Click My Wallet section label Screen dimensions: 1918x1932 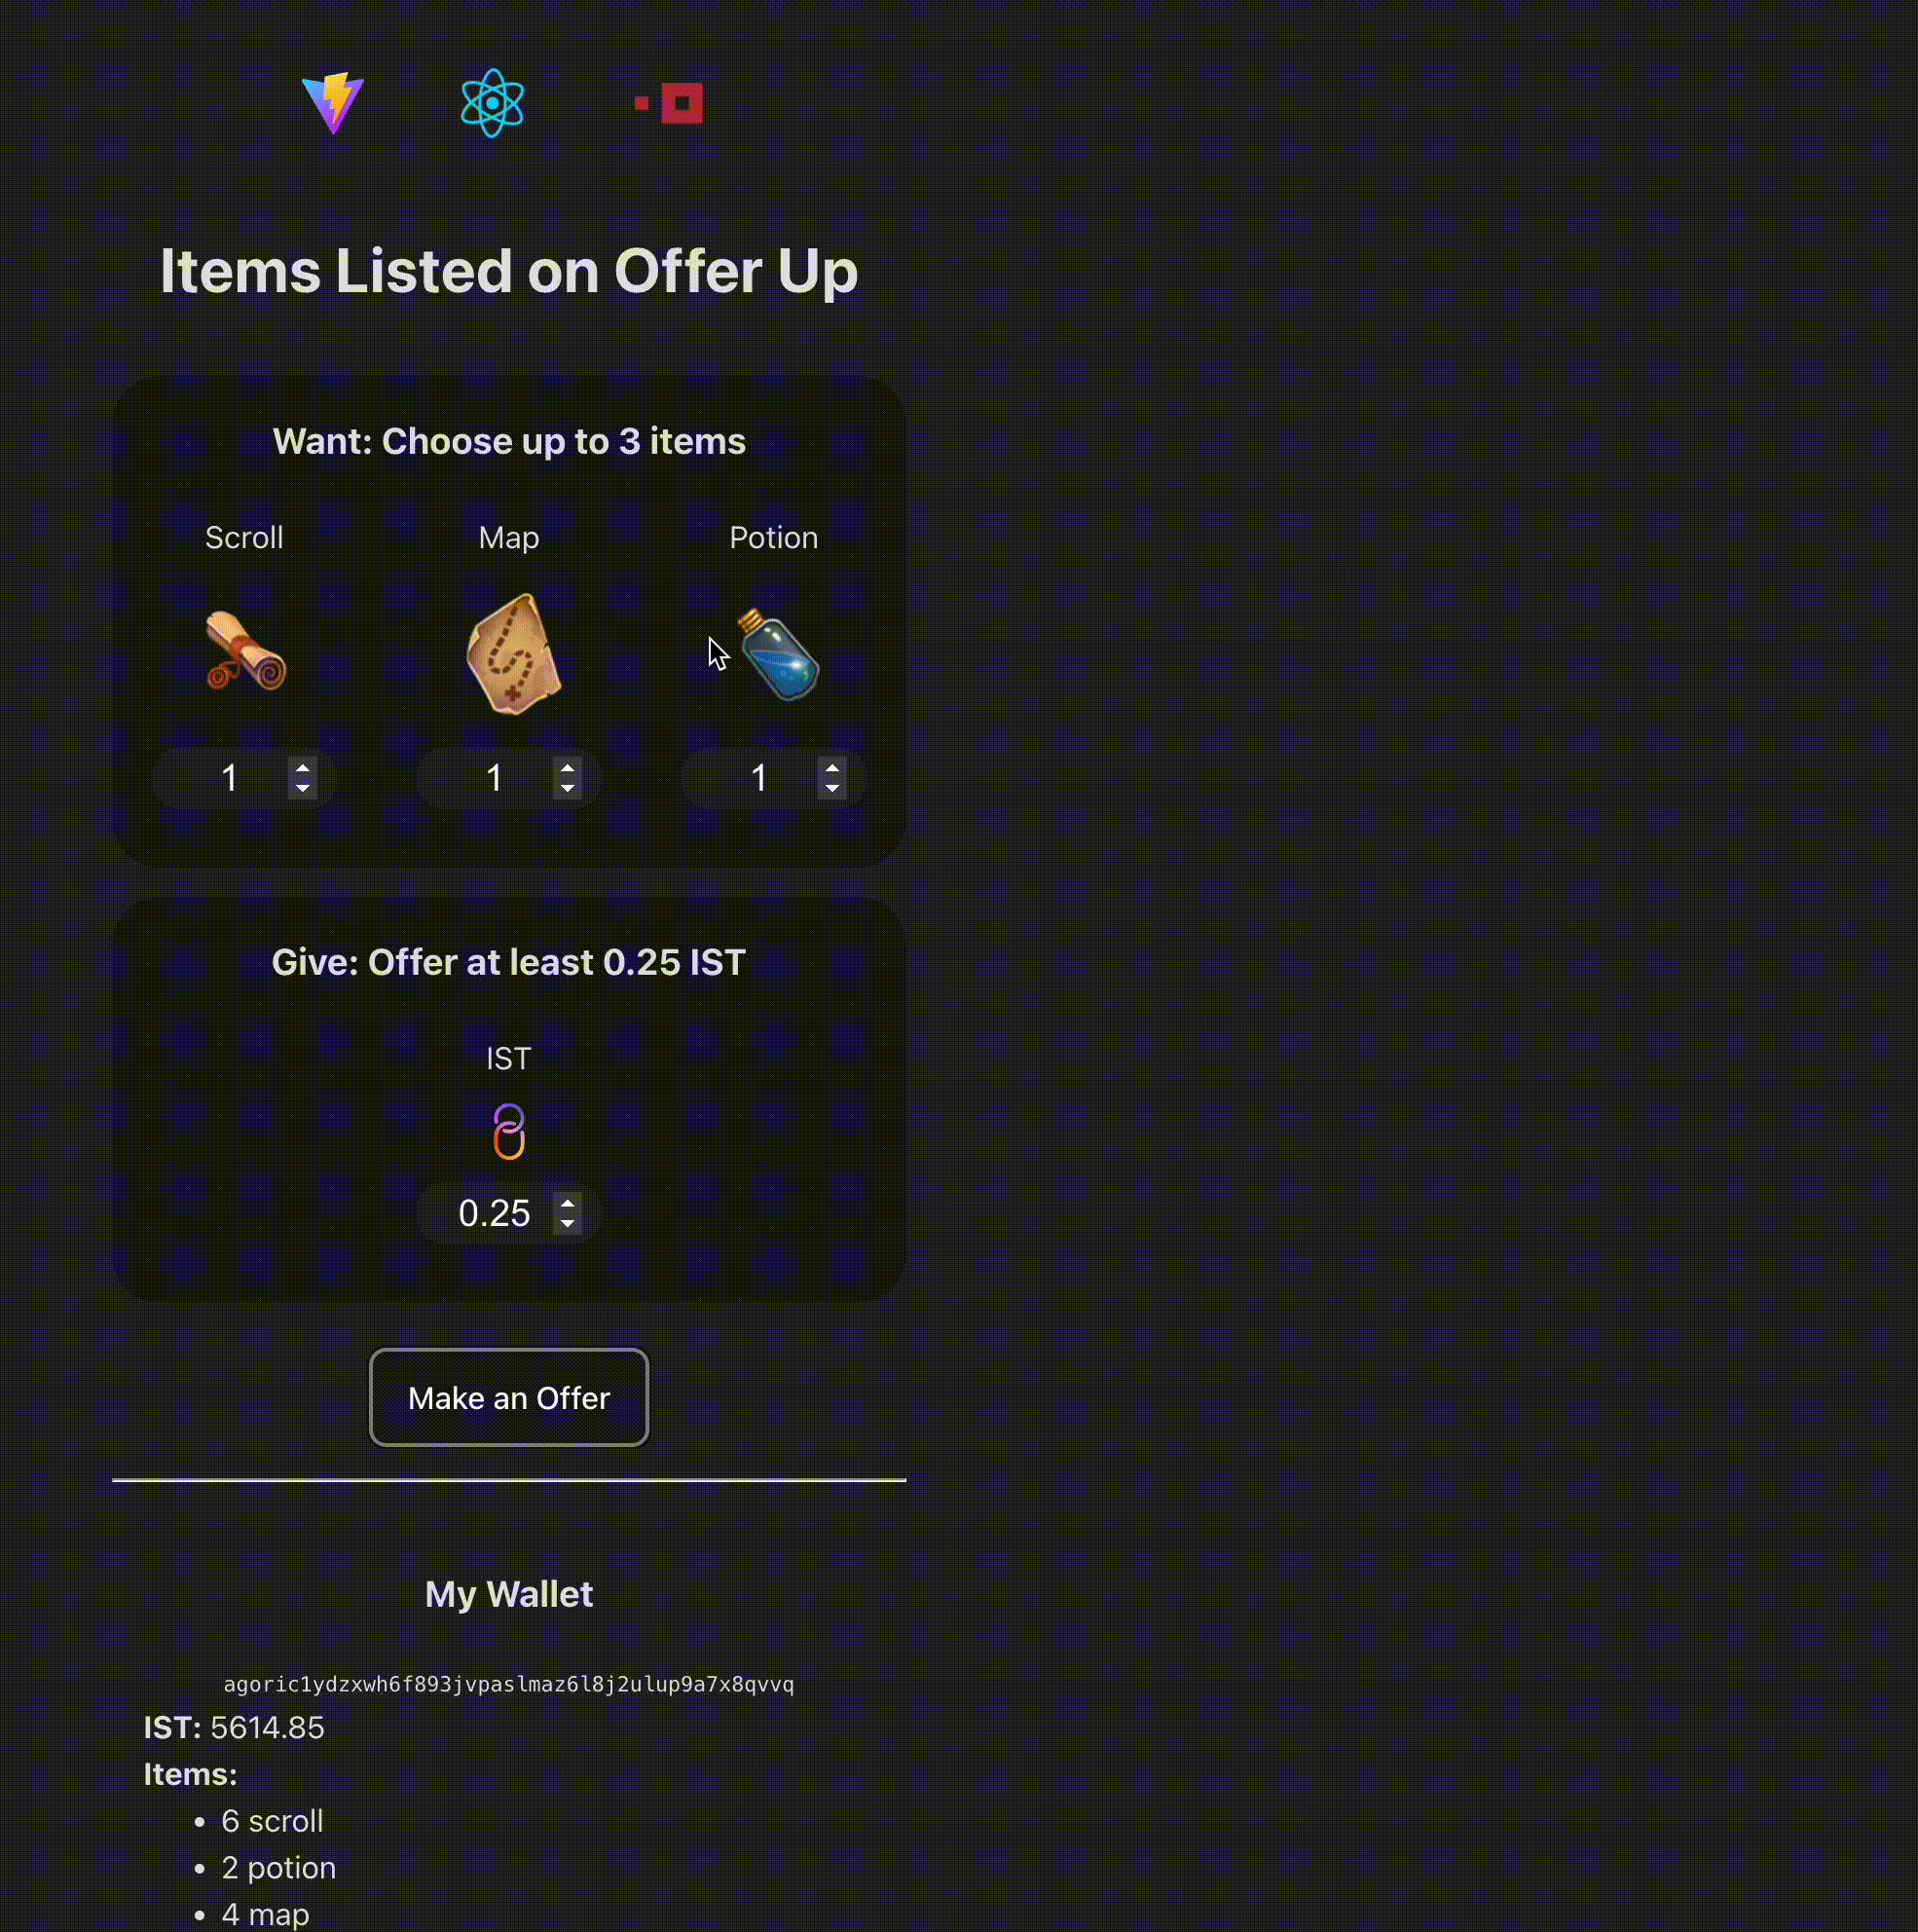pyautogui.click(x=507, y=1593)
